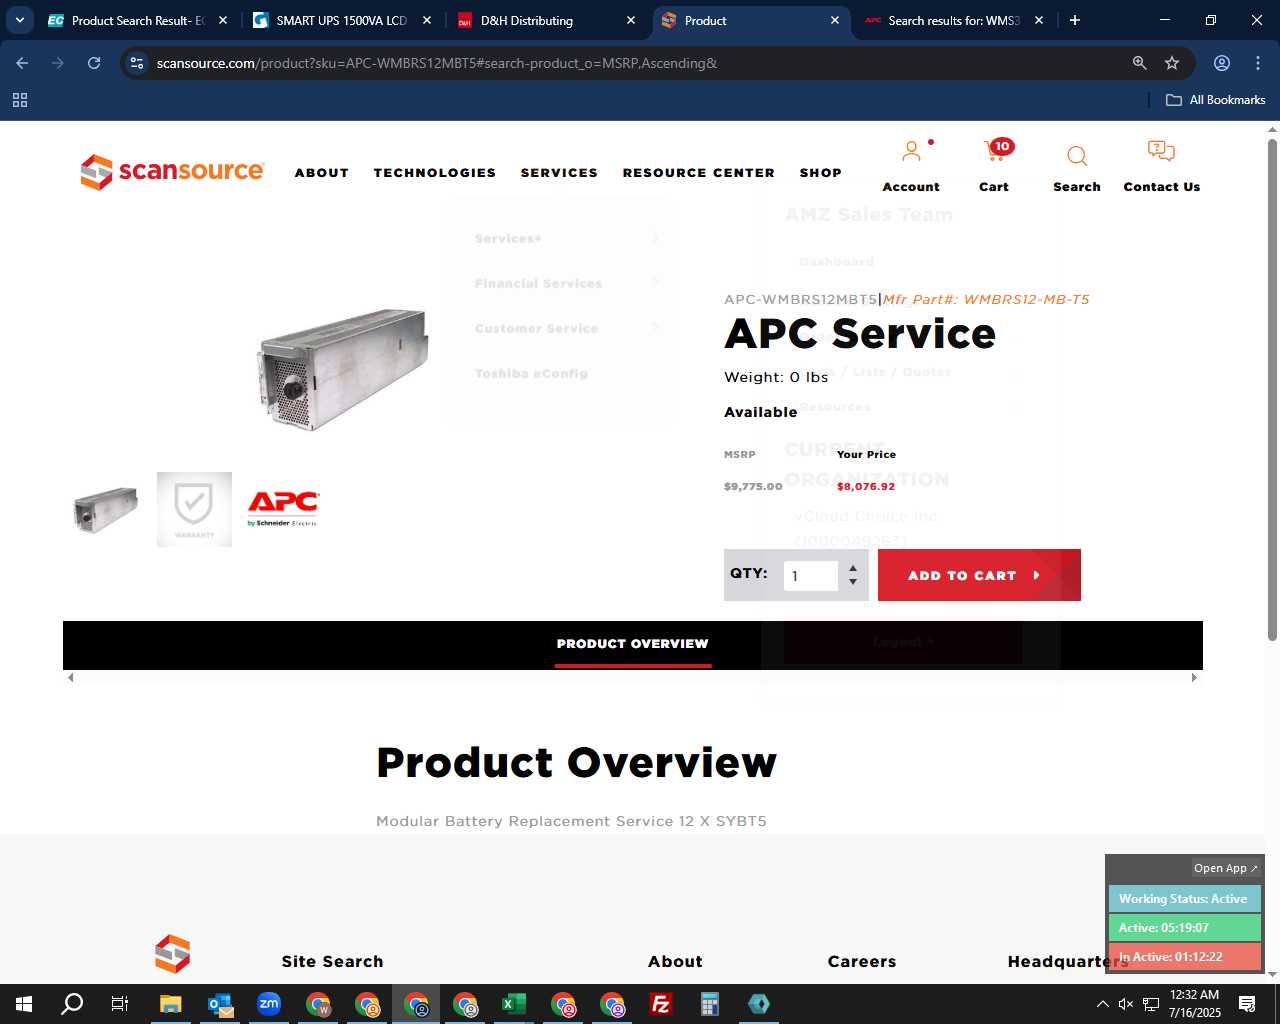1280x1024 pixels.
Task: Go back to the previous page
Action: pos(22,63)
